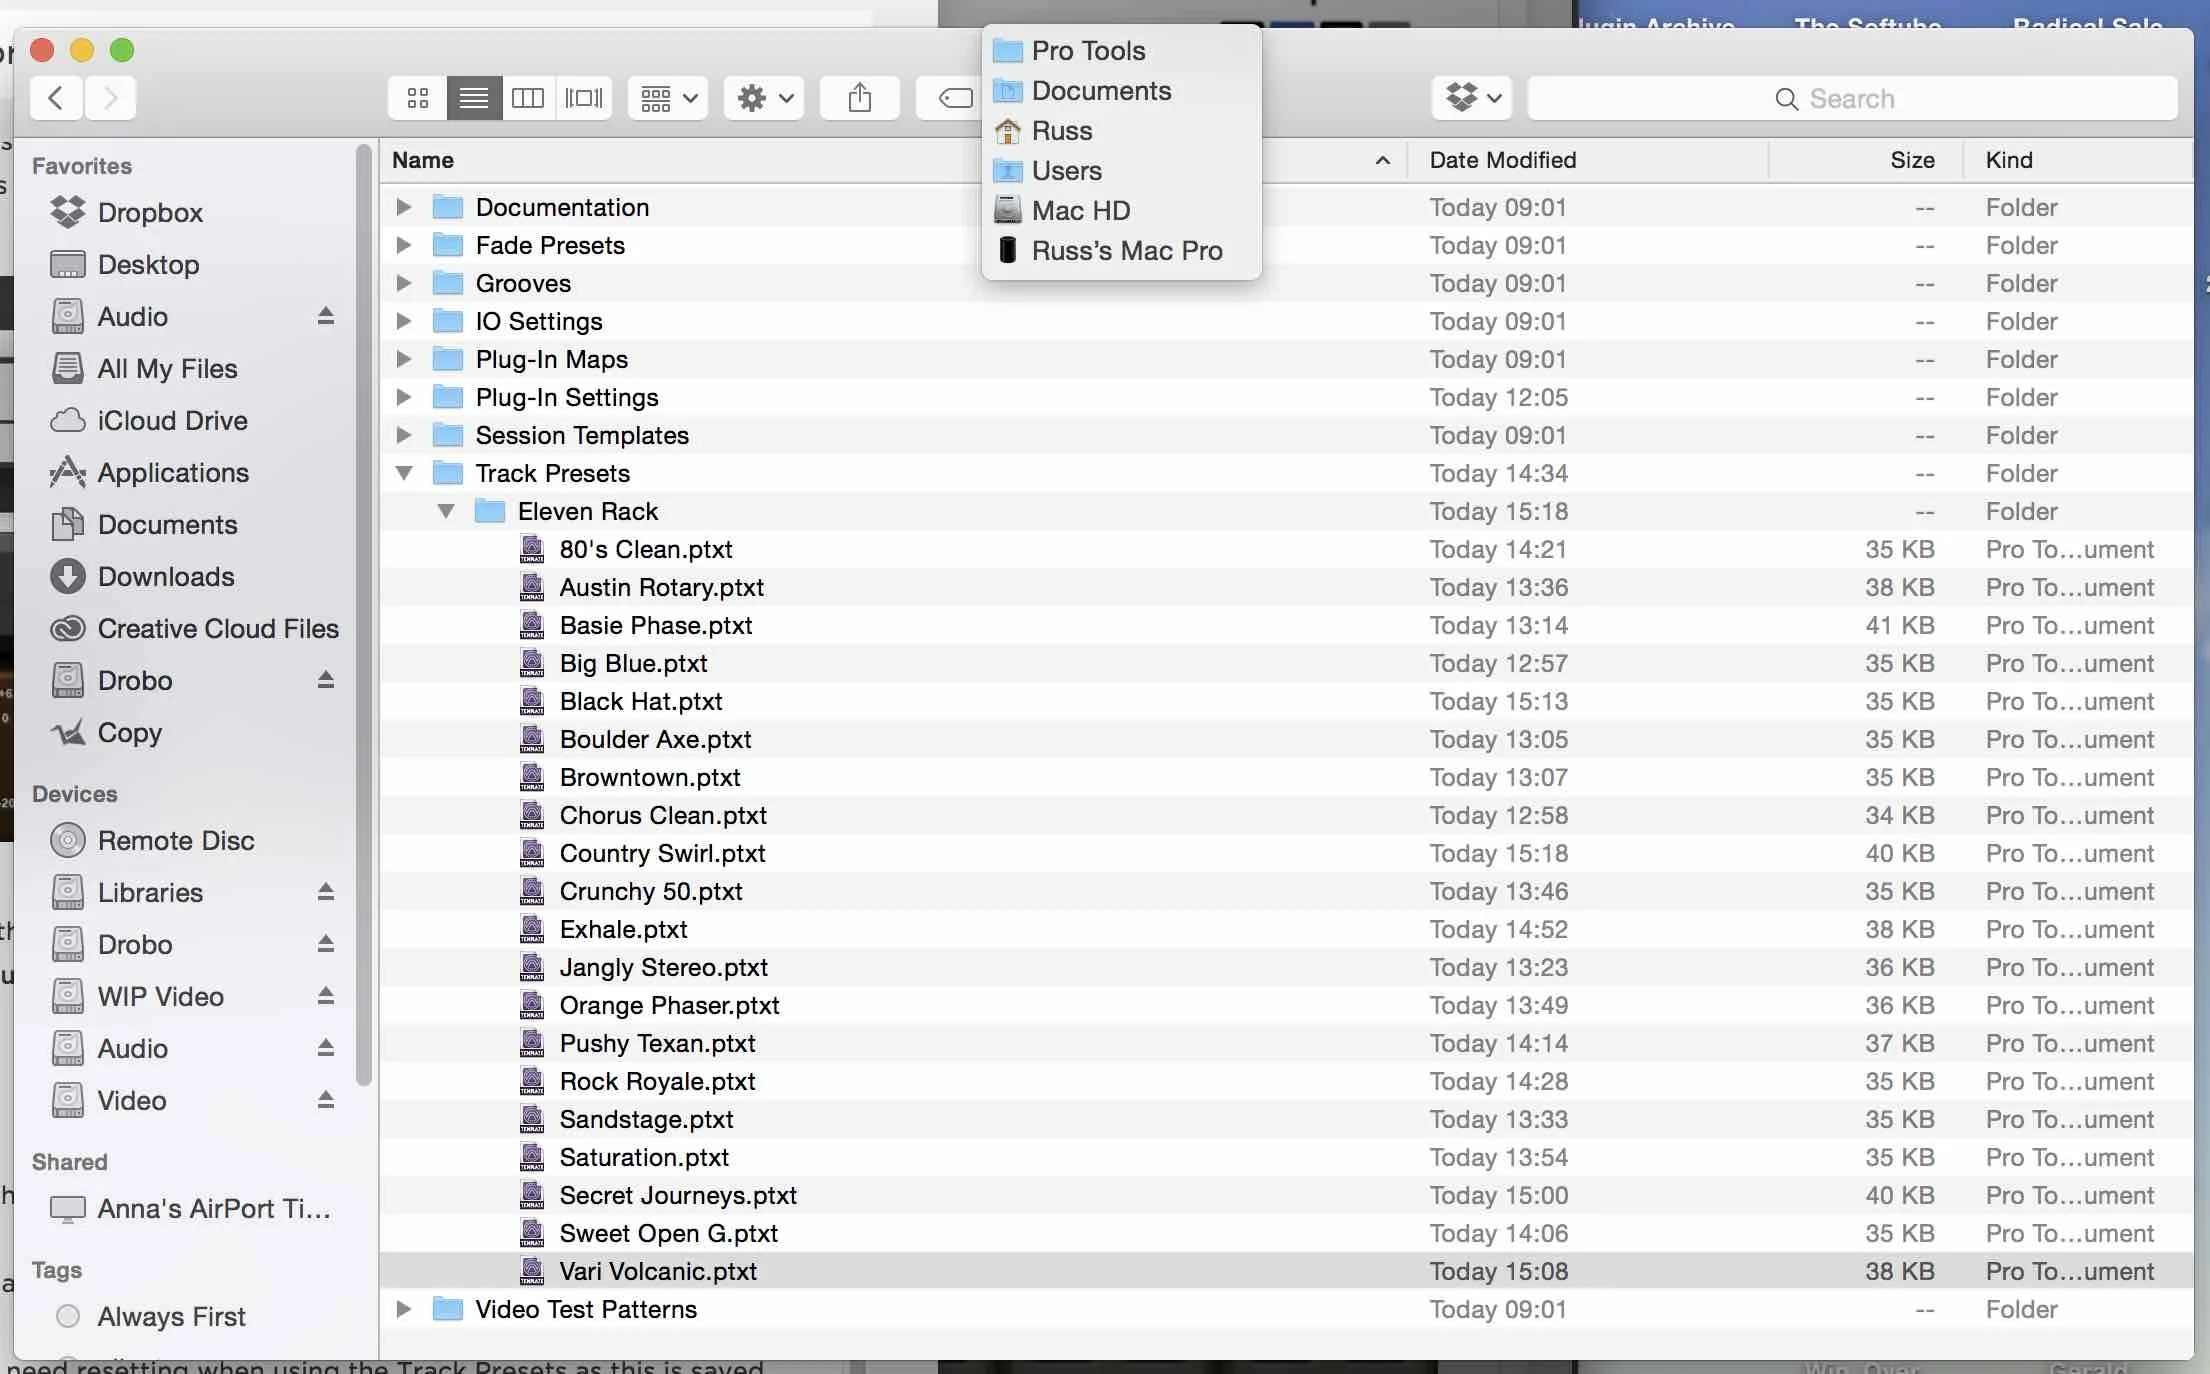Screen dimensions: 2210x1374
Task: Eject the Audio volume under Favorites
Action: pyautogui.click(x=325, y=317)
